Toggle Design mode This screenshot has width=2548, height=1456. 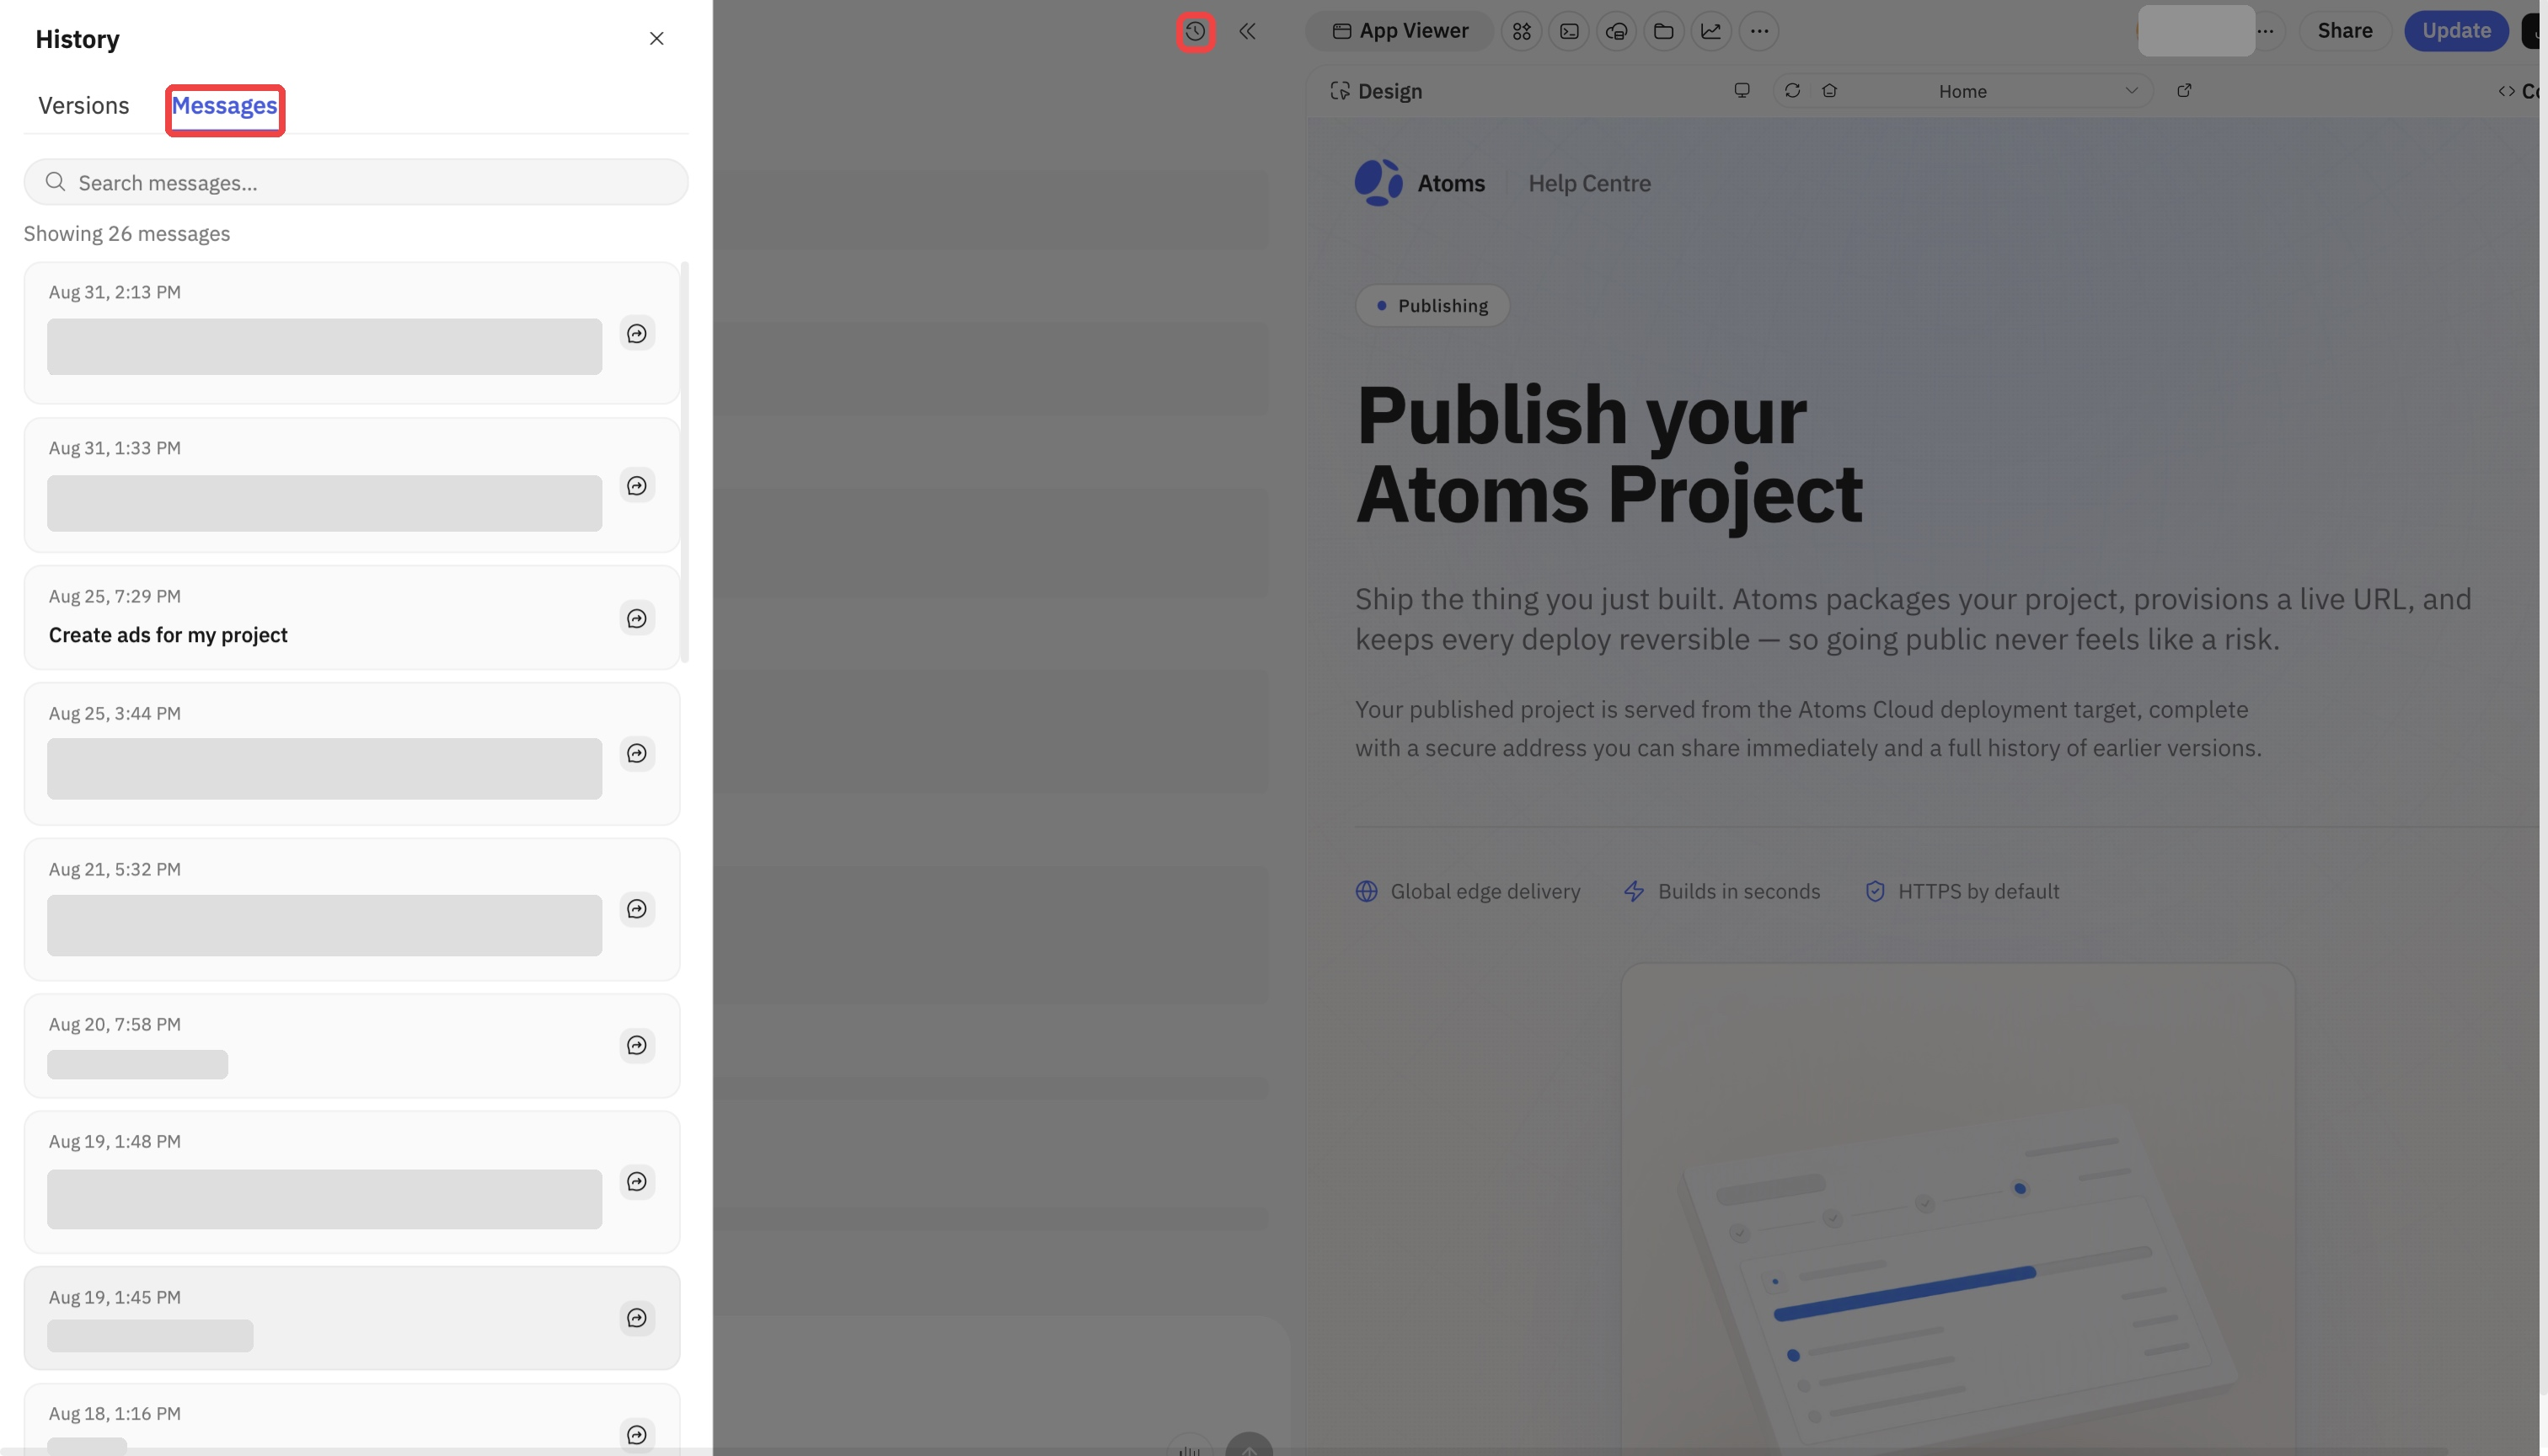coord(1375,91)
